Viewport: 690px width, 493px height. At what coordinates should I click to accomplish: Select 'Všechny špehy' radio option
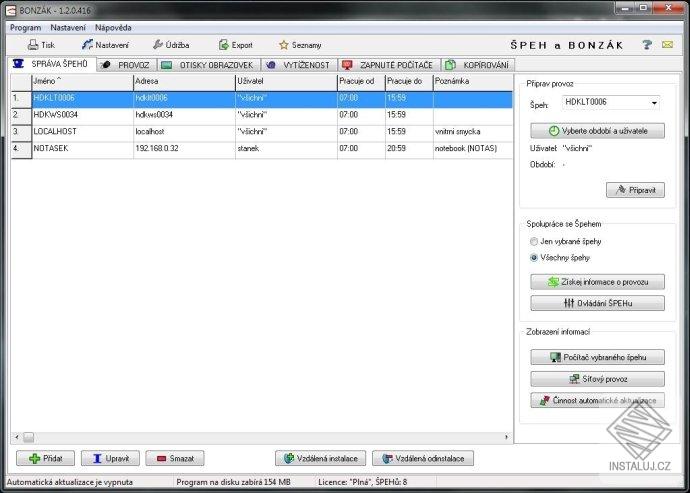(534, 258)
